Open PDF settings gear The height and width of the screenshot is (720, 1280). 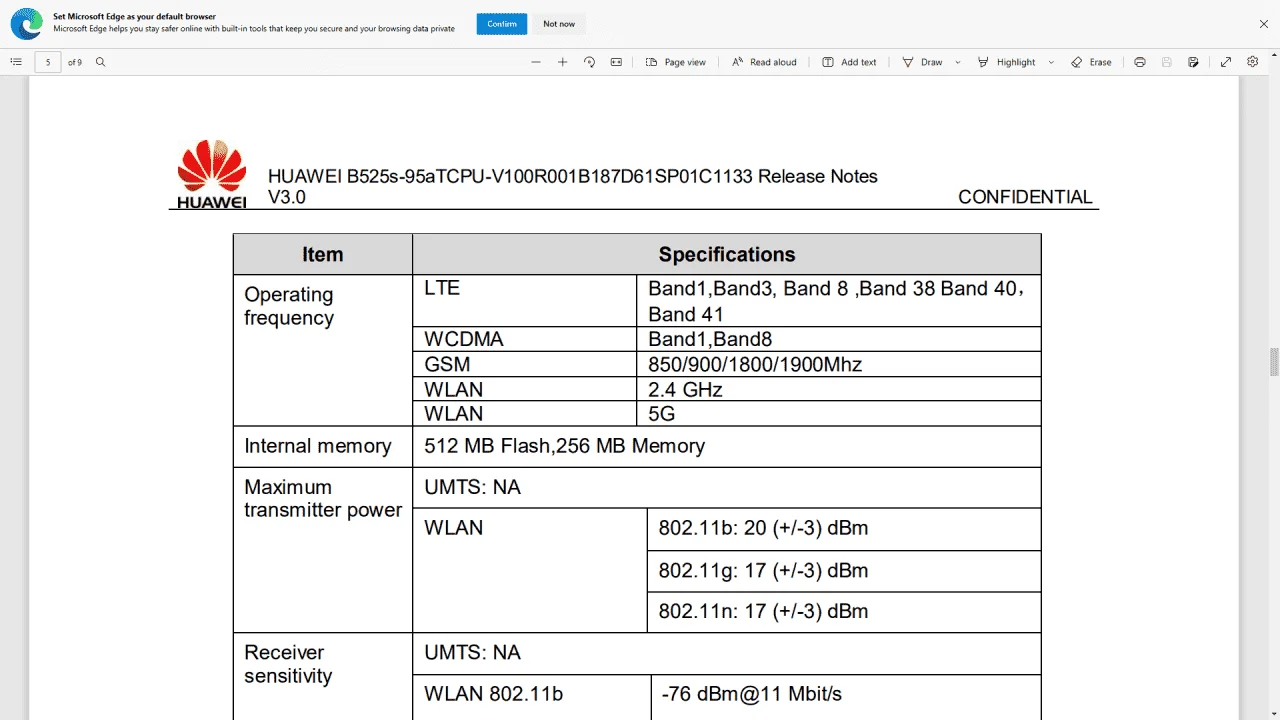(1253, 62)
